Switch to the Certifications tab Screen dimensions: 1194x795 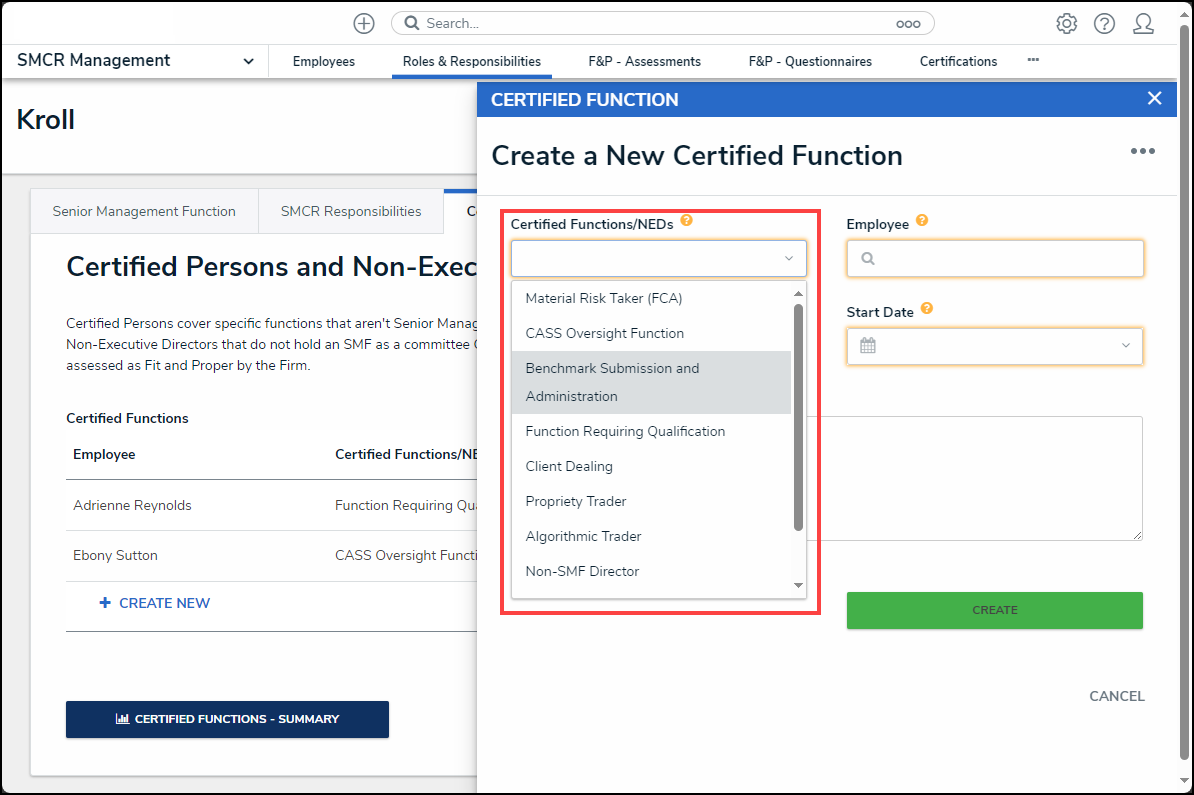tap(958, 62)
